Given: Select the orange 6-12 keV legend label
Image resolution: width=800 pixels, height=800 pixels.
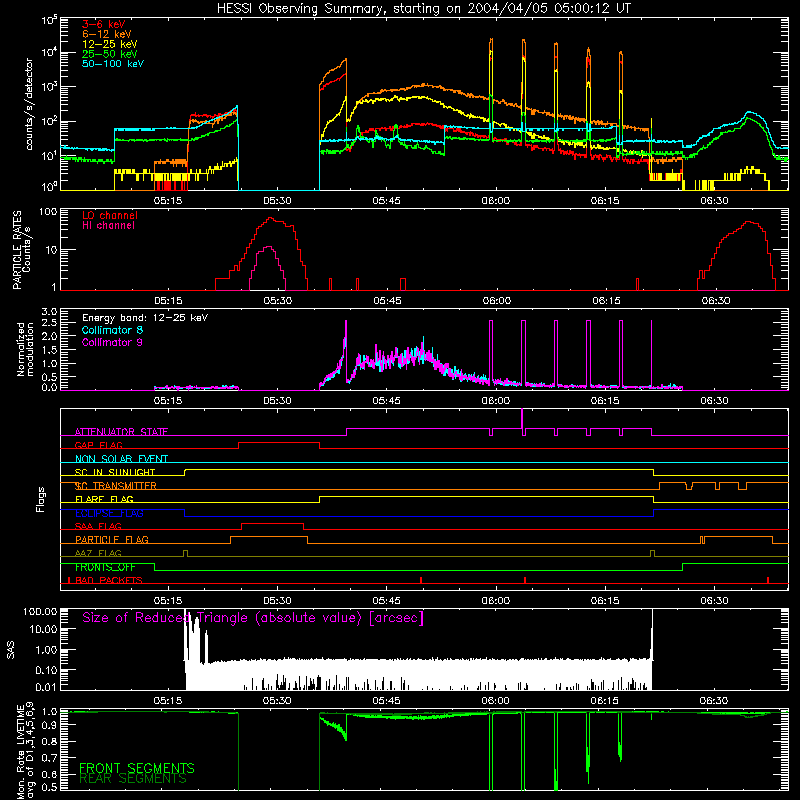Looking at the screenshot, I should [x=107, y=34].
